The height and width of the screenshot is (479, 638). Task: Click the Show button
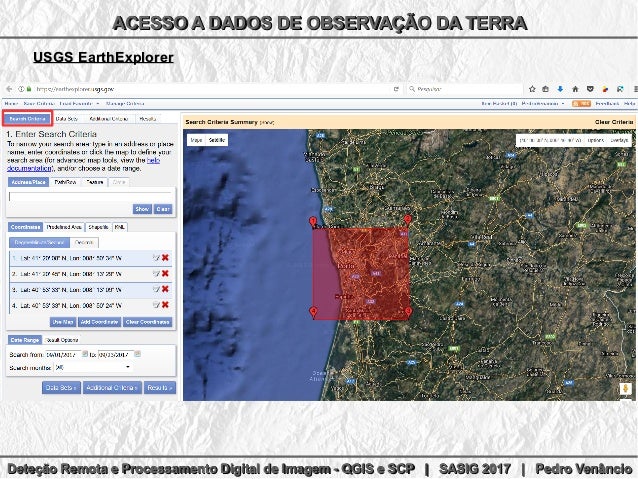pyautogui.click(x=142, y=209)
